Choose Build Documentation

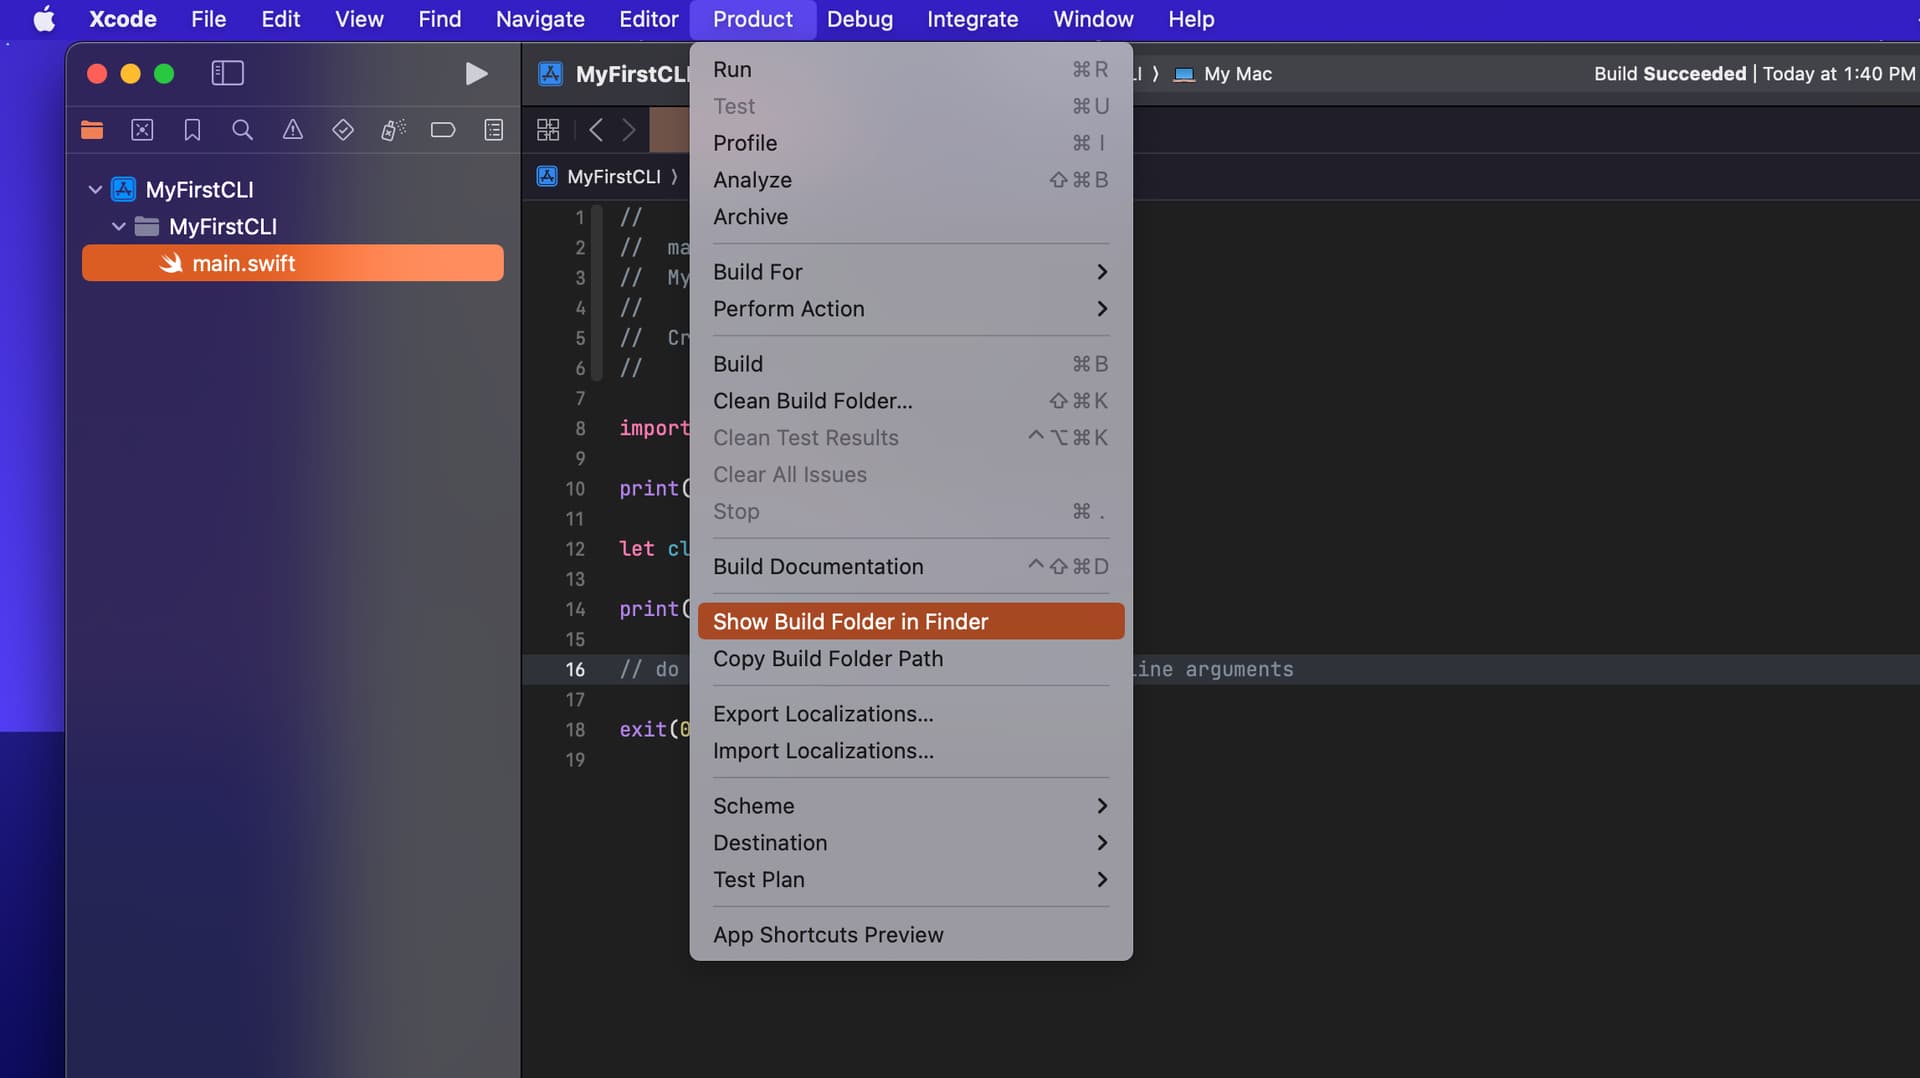tap(911, 567)
